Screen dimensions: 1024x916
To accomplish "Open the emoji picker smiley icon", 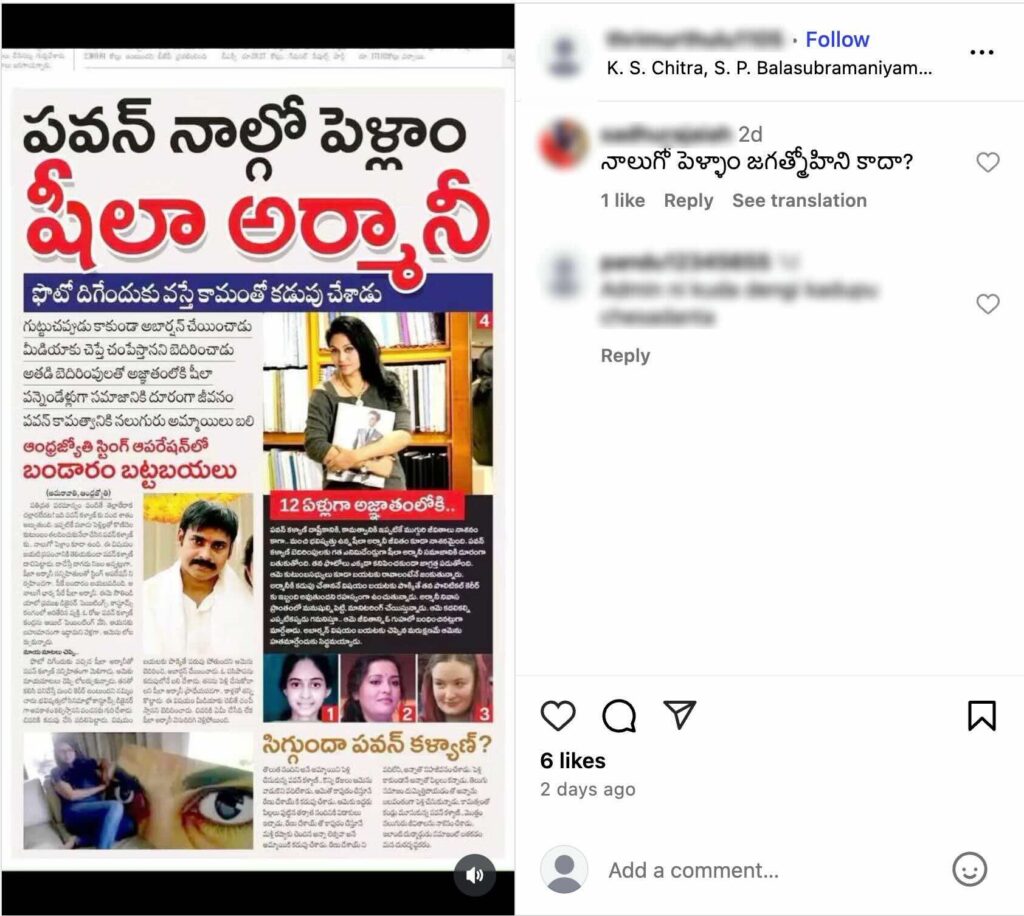I will (x=970, y=870).
